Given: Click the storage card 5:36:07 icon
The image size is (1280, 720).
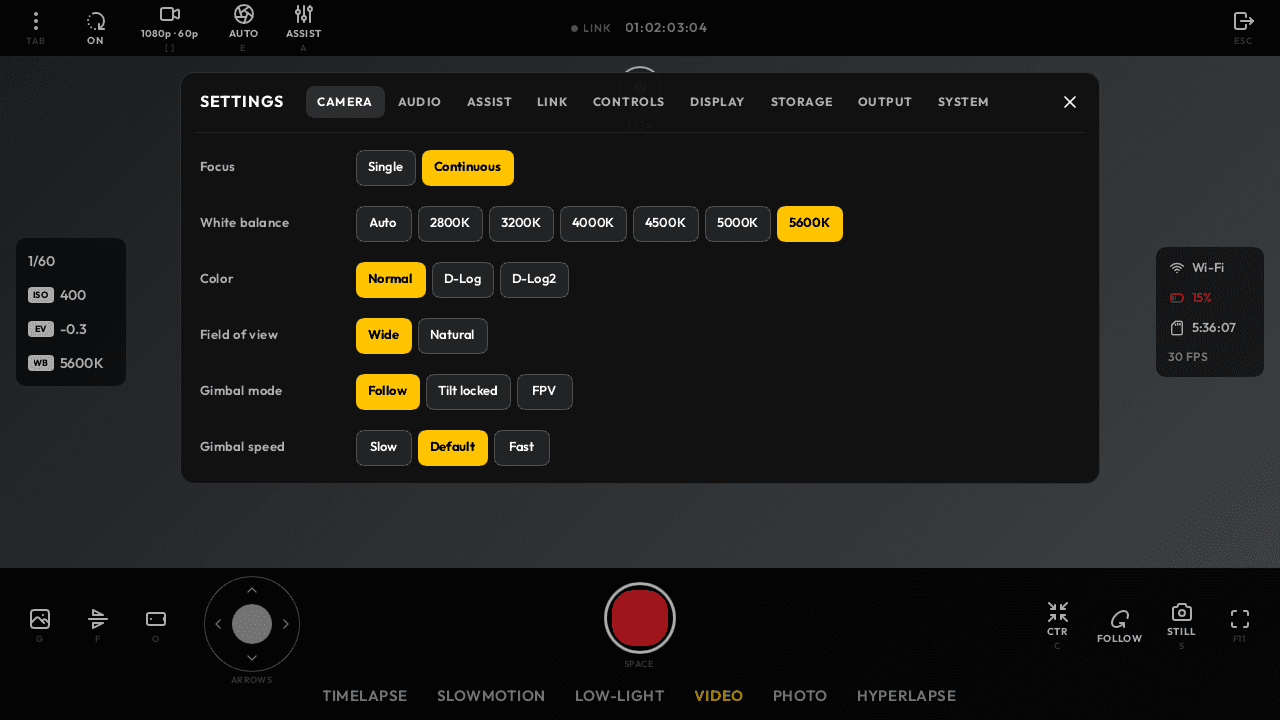Looking at the screenshot, I should coord(1177,328).
